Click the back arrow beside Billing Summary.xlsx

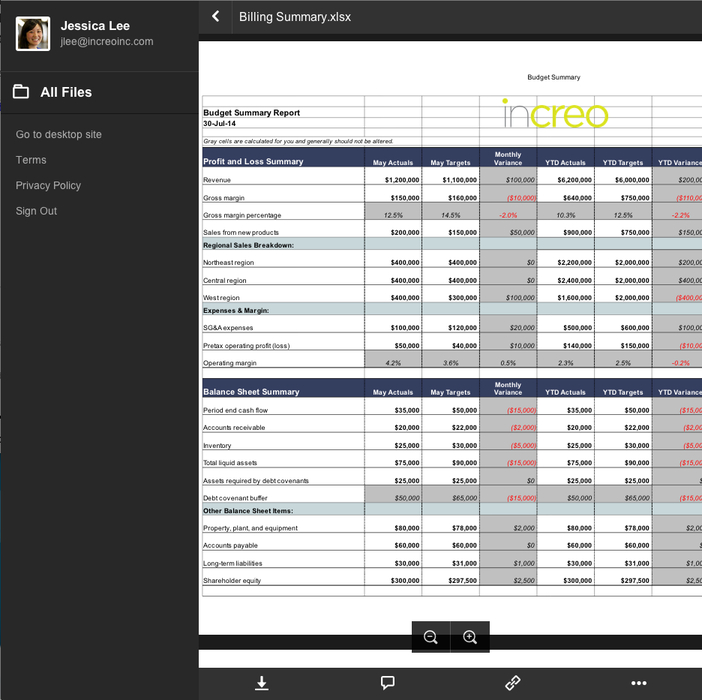[x=216, y=17]
